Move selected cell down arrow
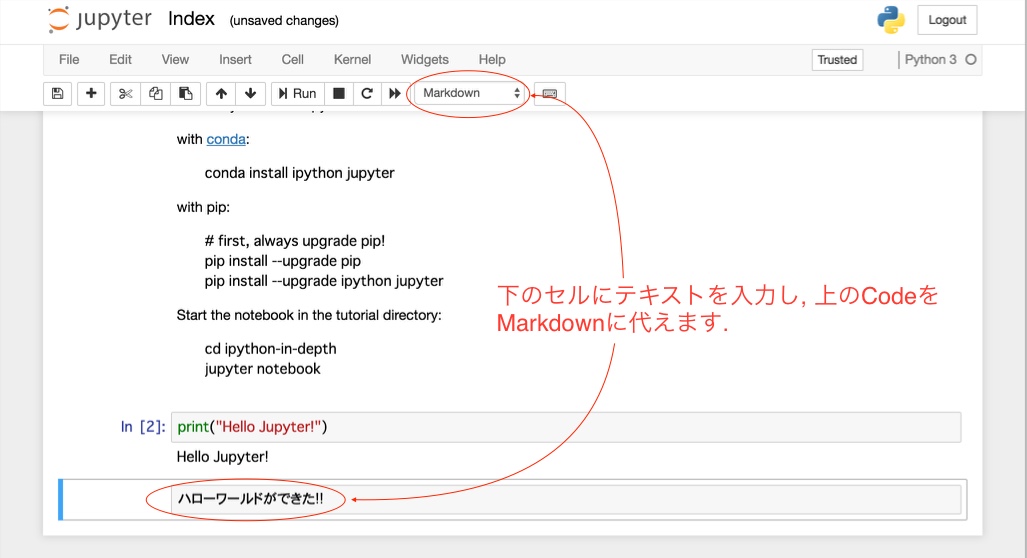Image resolution: width=1027 pixels, height=558 pixels. [x=250, y=93]
